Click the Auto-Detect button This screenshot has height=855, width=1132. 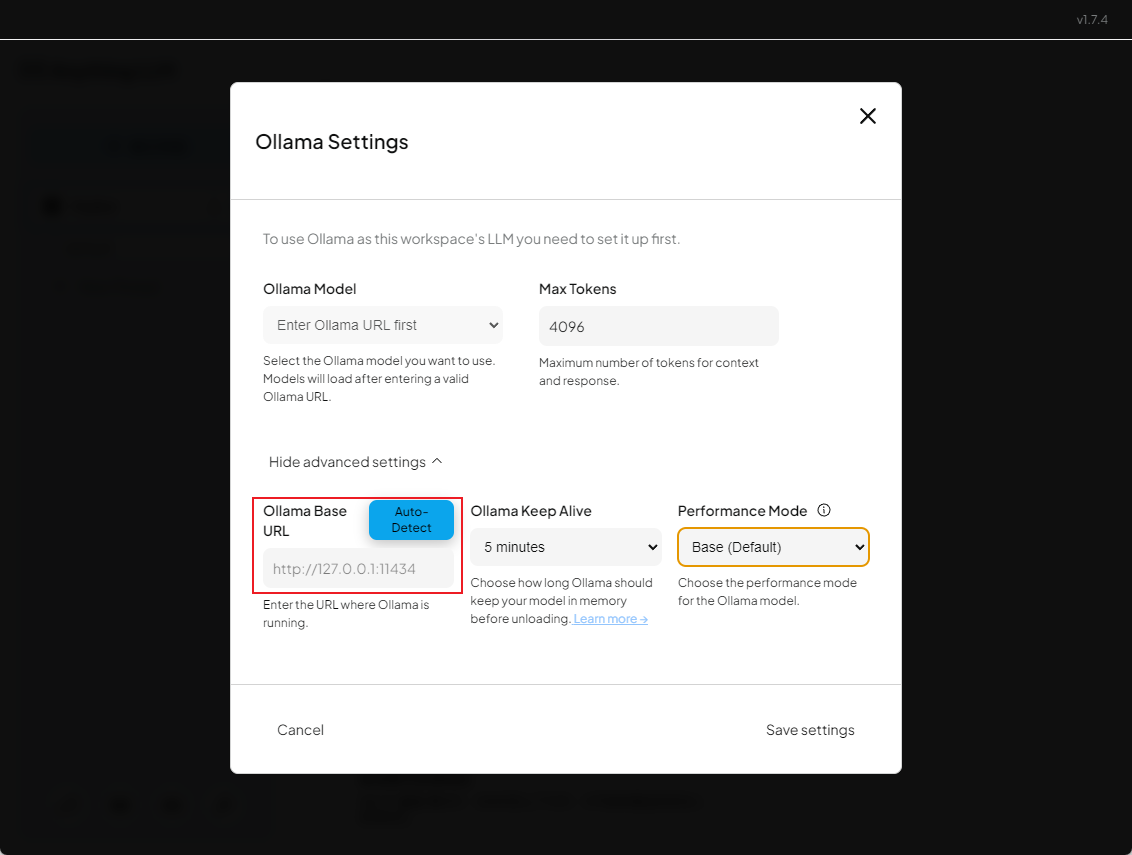click(412, 520)
